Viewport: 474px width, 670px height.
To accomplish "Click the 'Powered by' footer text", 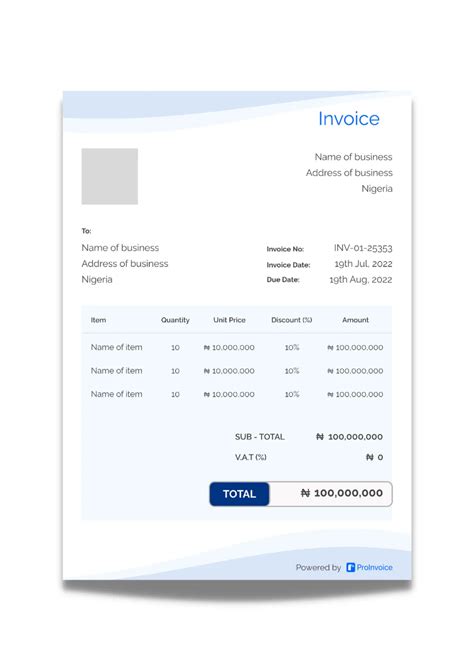I will point(318,567).
